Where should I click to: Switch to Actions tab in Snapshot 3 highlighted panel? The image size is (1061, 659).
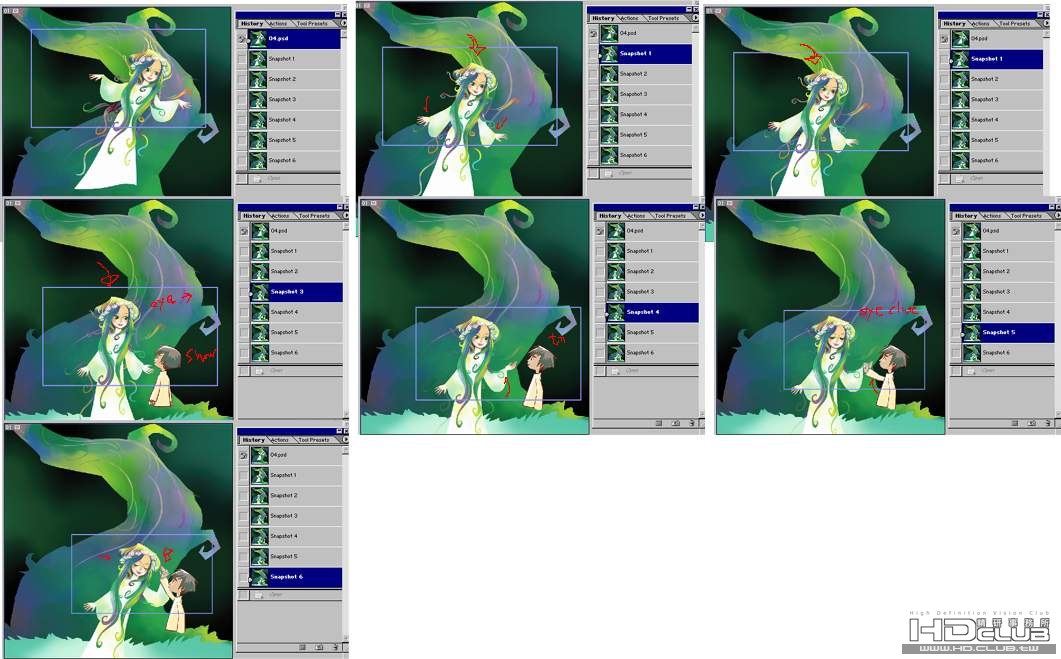point(280,215)
